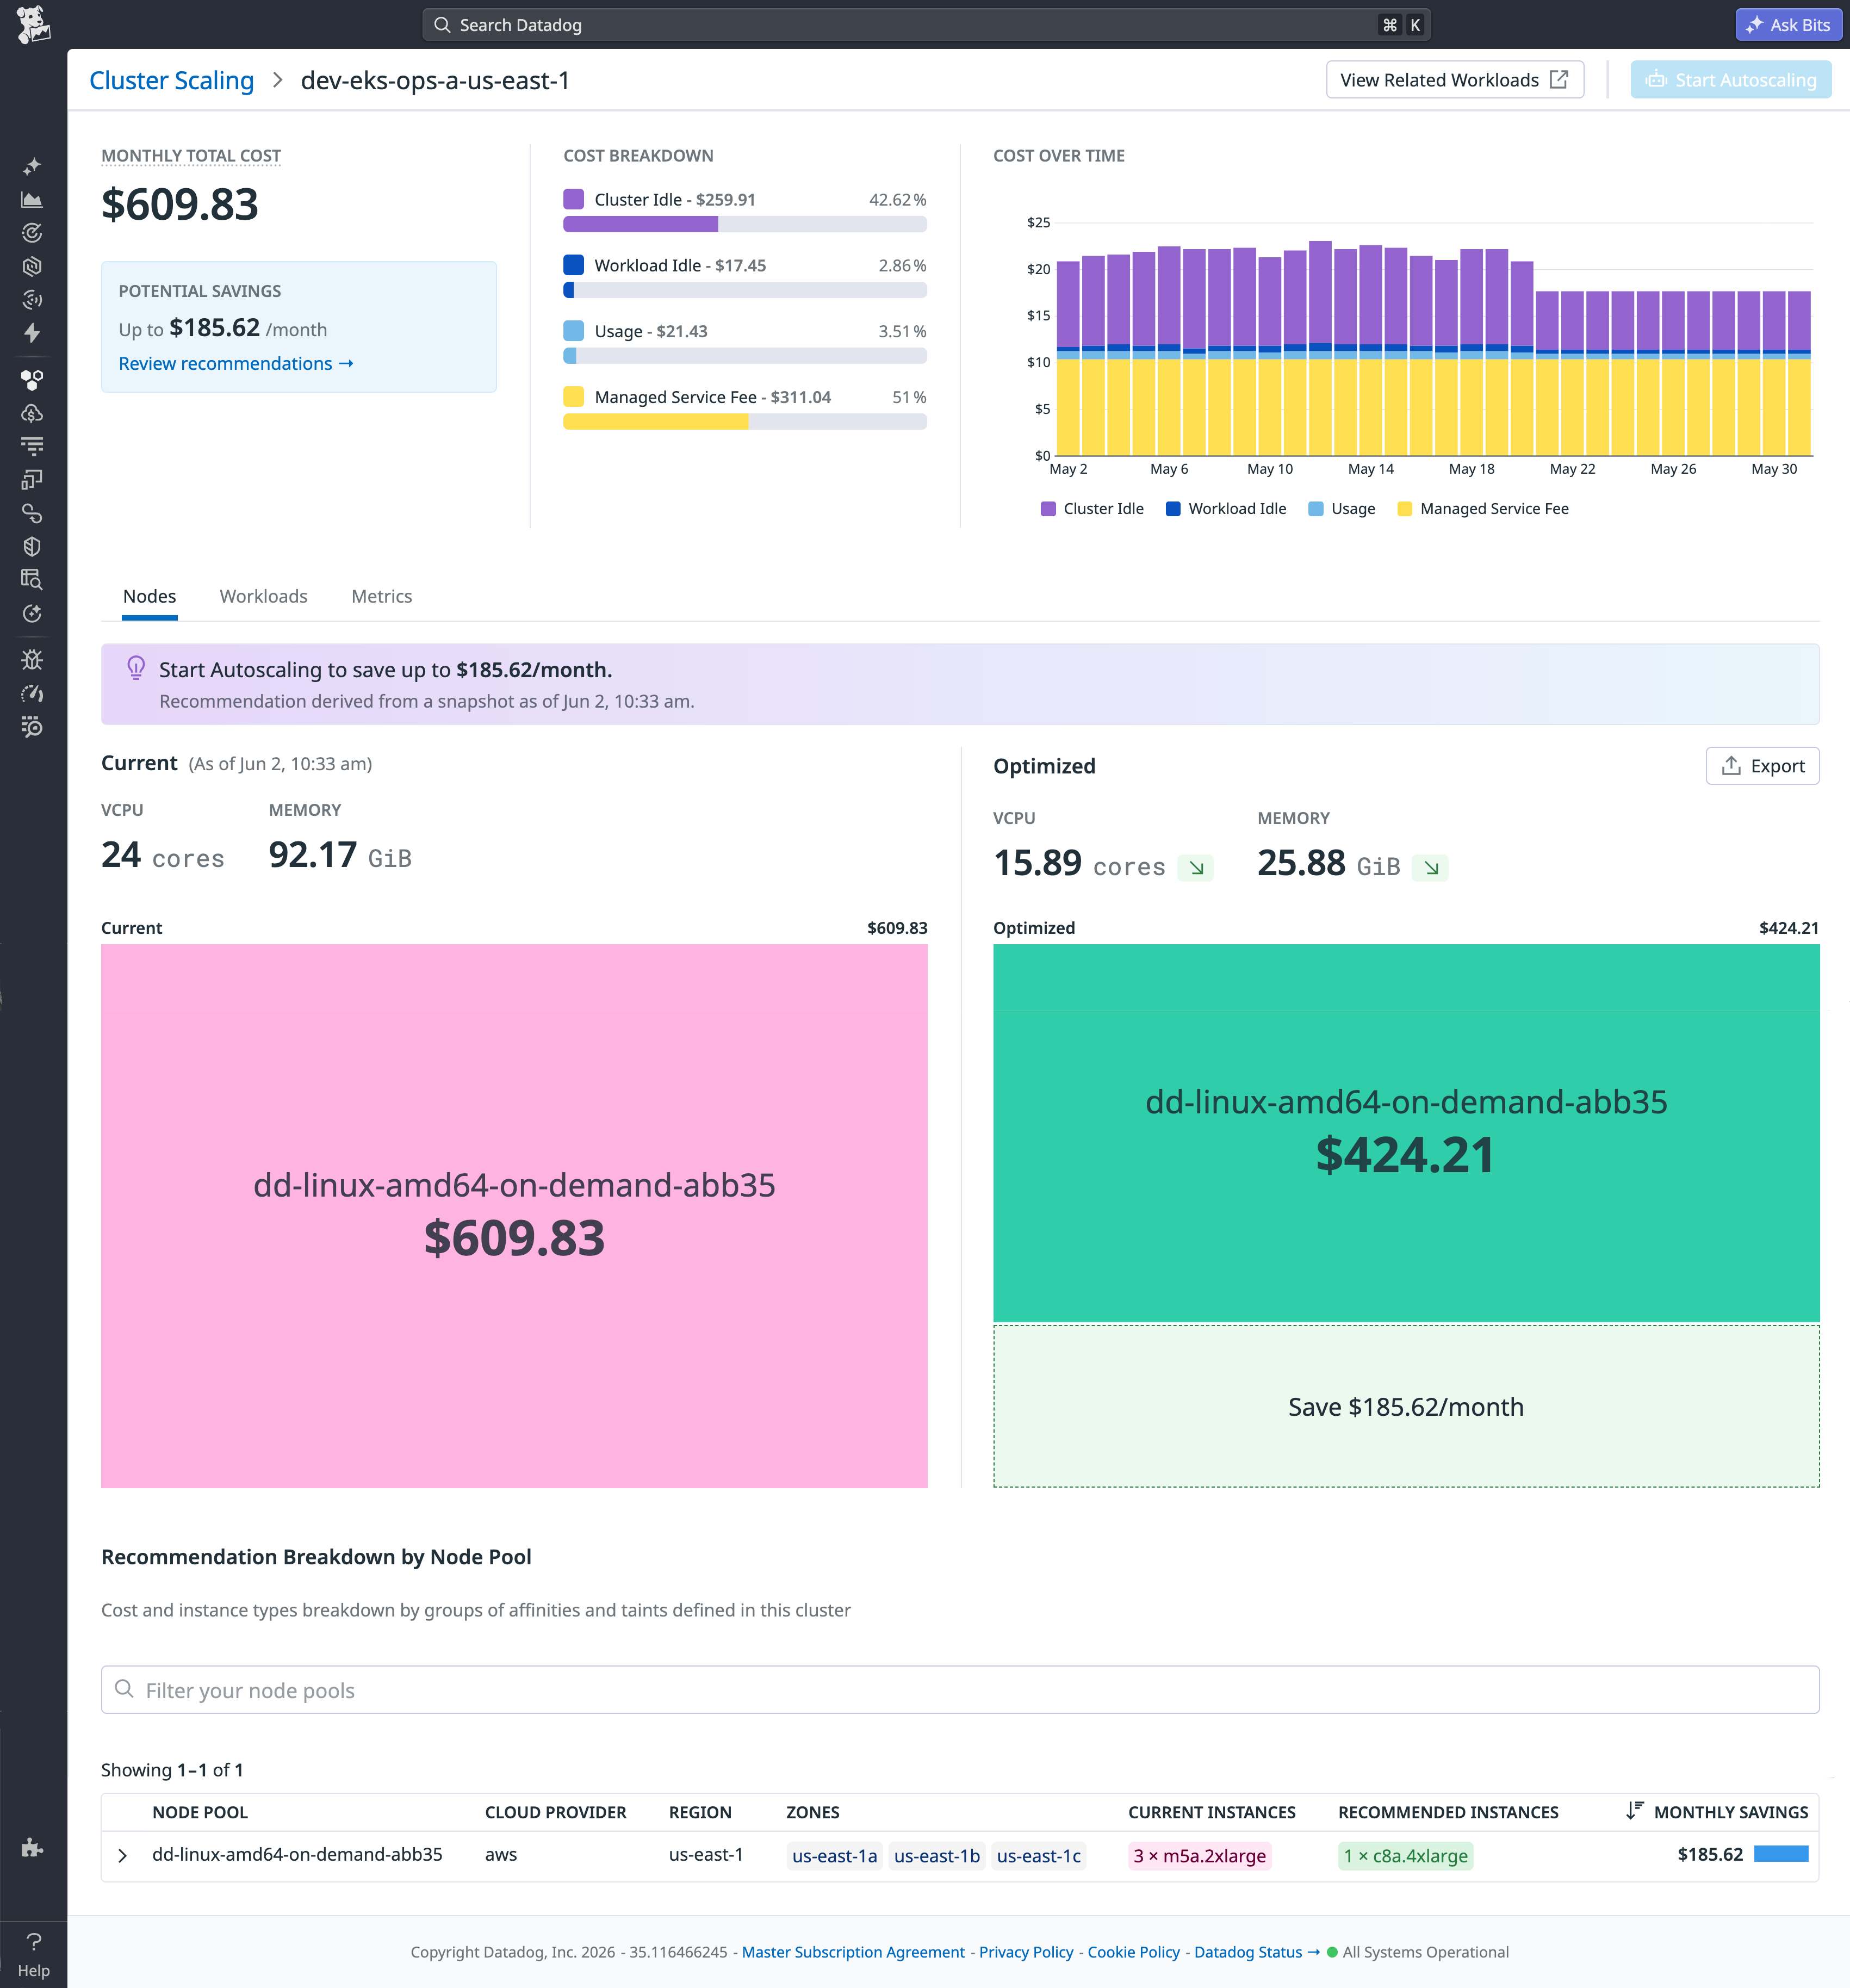The height and width of the screenshot is (1988, 1850).
Task: Switch to the Metrics tab
Action: 381,596
